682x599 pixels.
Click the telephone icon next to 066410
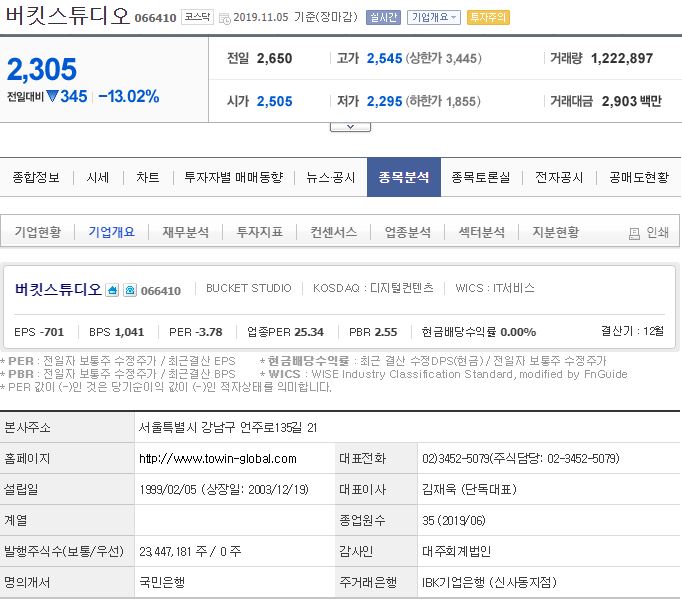pos(130,290)
